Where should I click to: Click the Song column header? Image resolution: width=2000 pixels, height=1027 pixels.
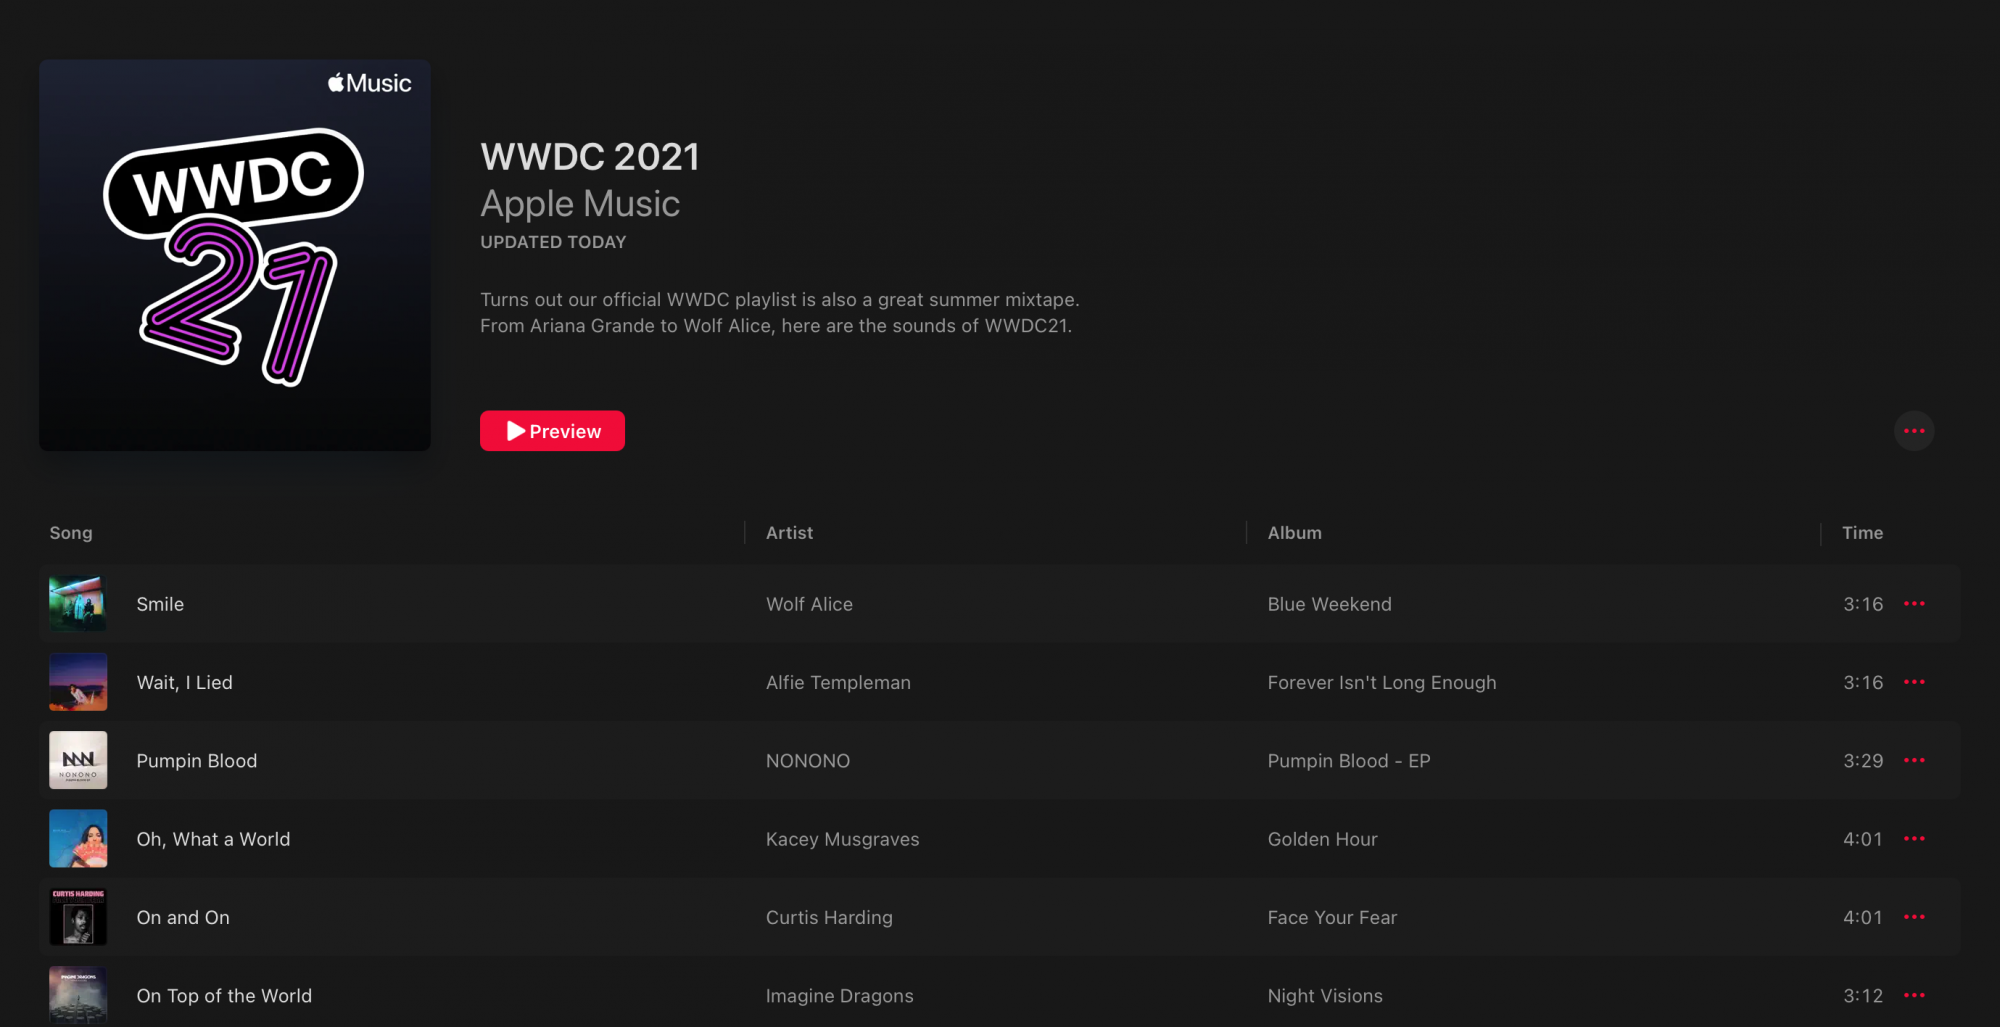tap(71, 533)
